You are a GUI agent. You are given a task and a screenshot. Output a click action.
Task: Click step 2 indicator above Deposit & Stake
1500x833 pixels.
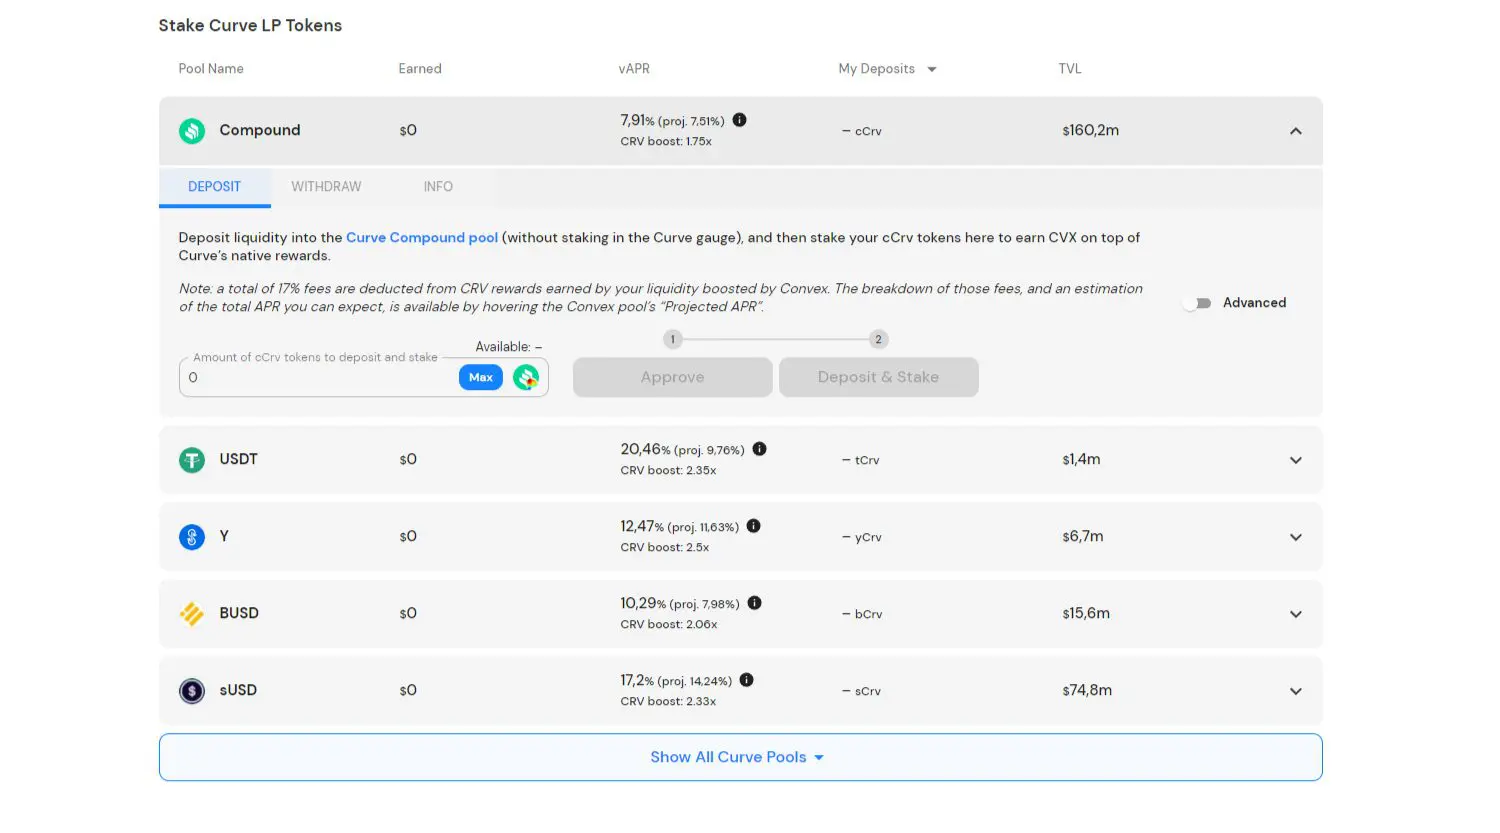pos(878,340)
